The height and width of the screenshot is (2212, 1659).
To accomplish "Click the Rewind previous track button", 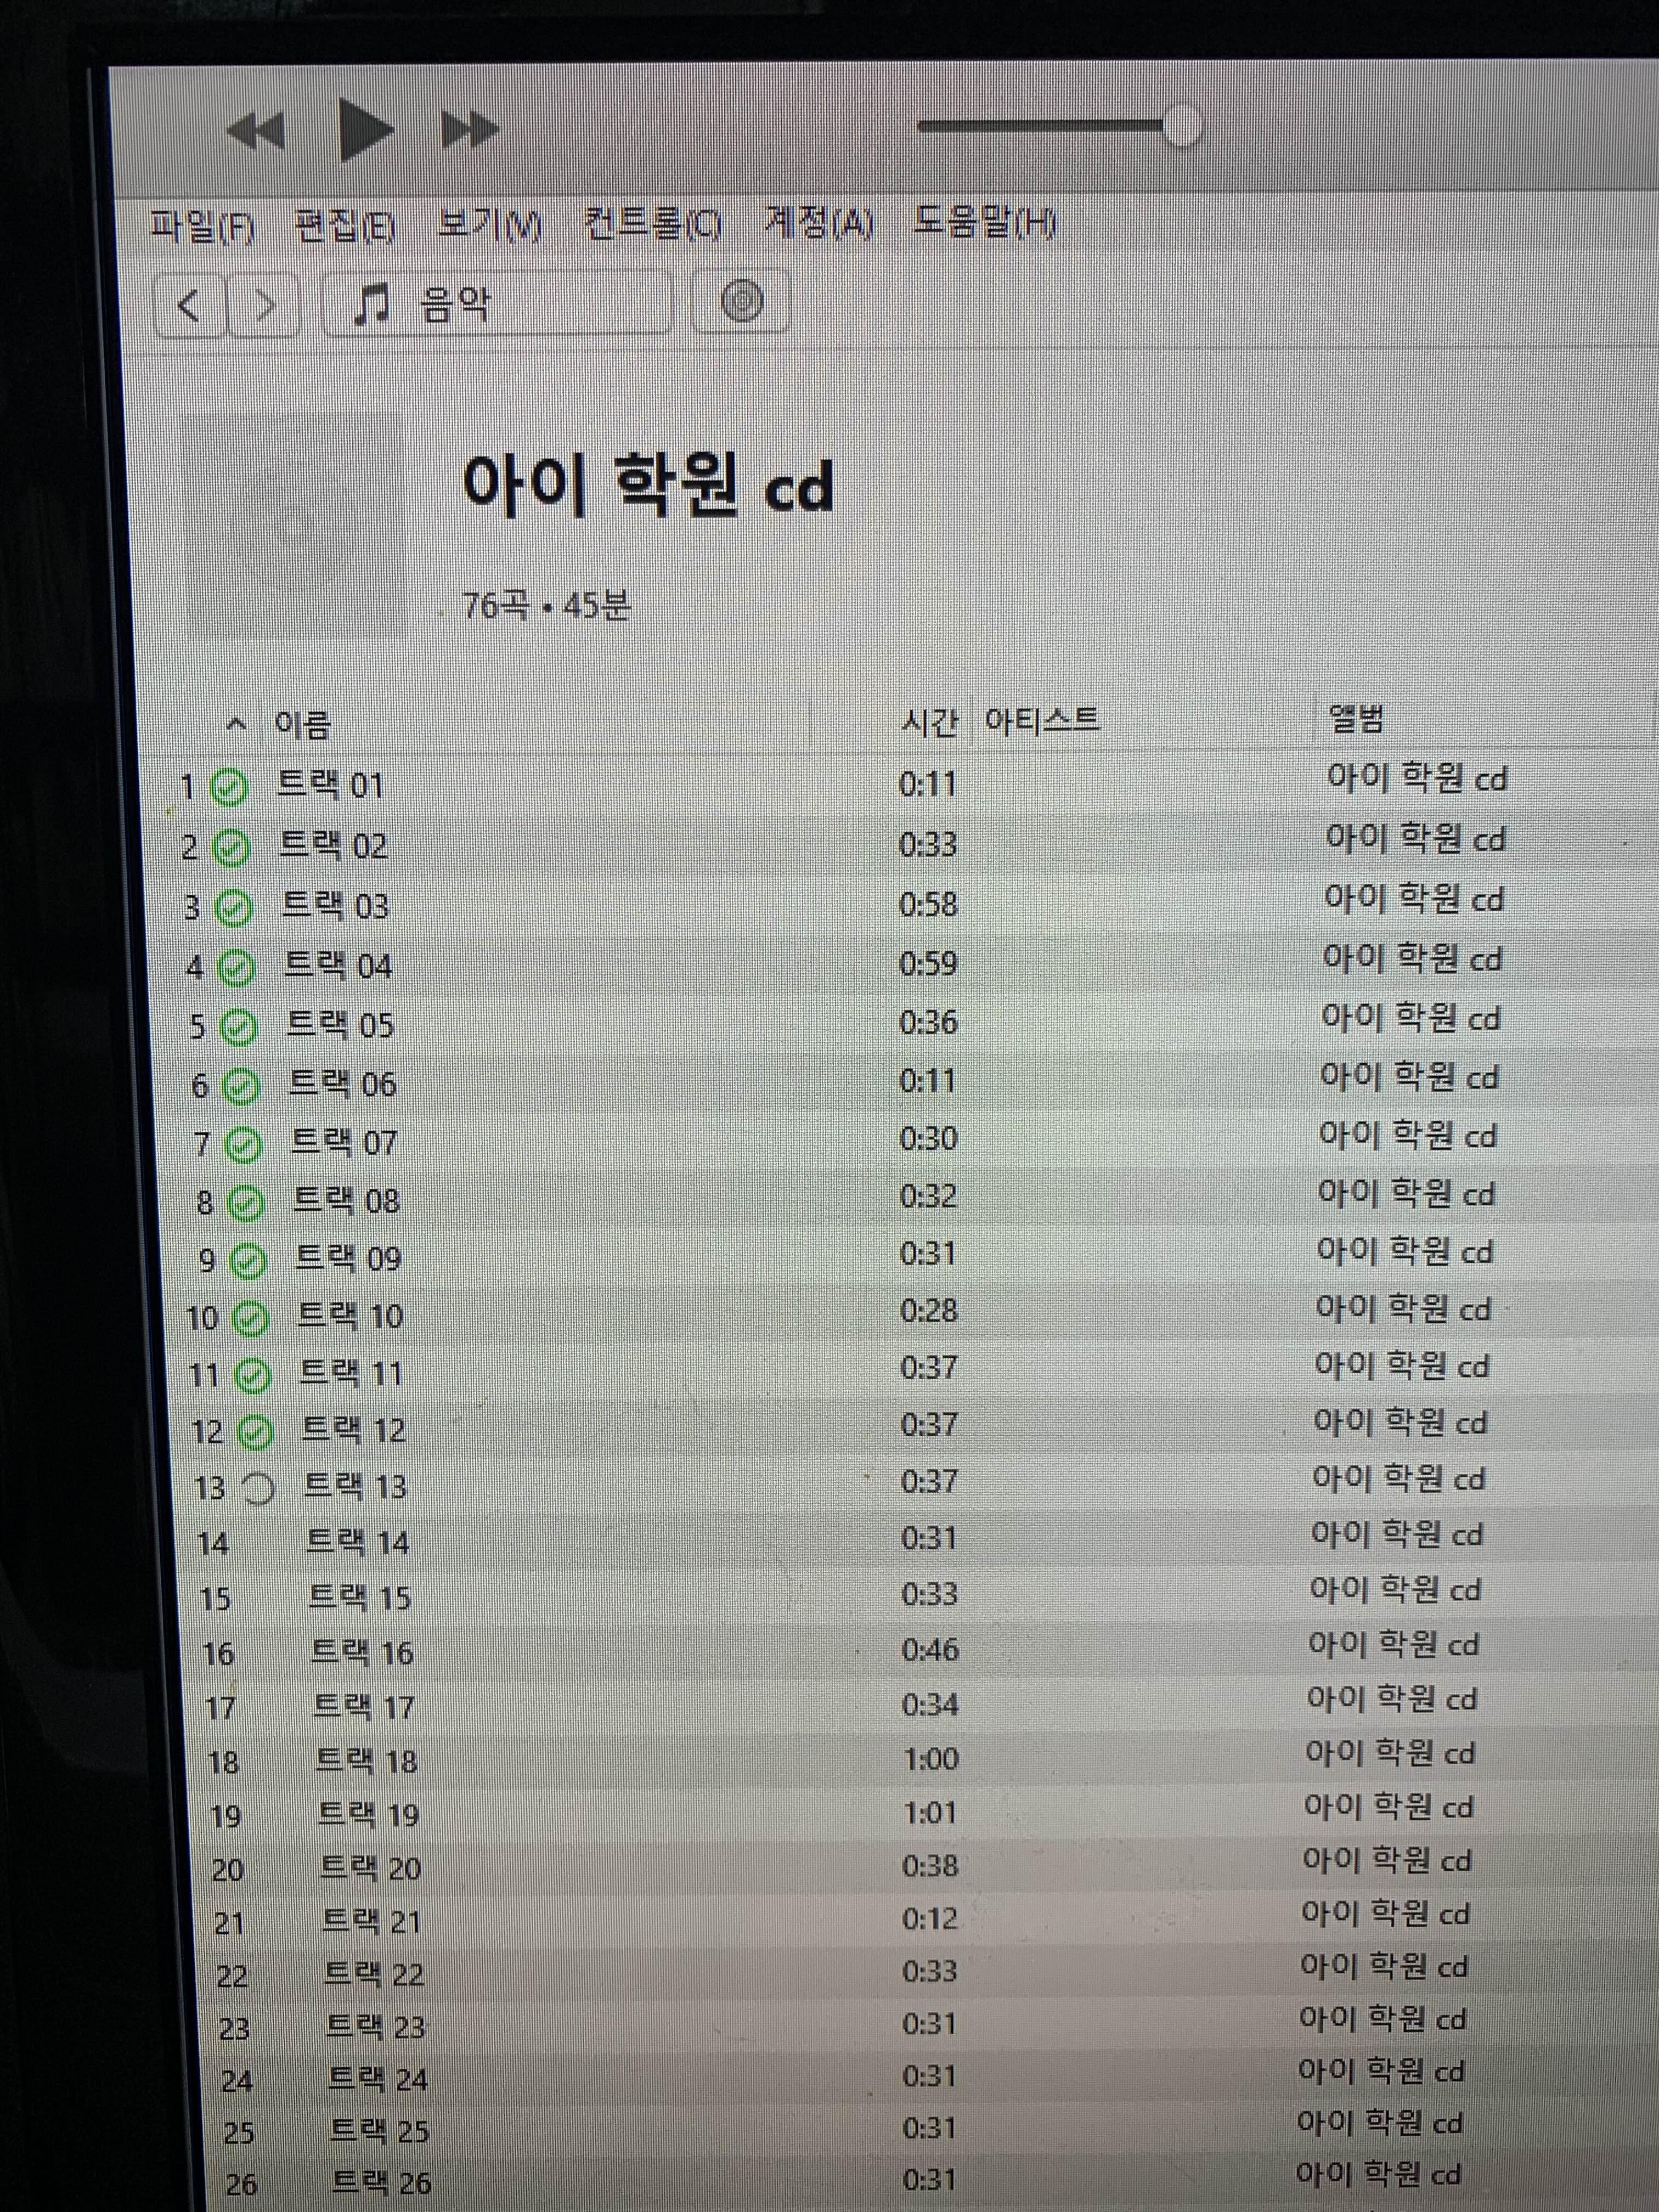I will coord(256,130).
